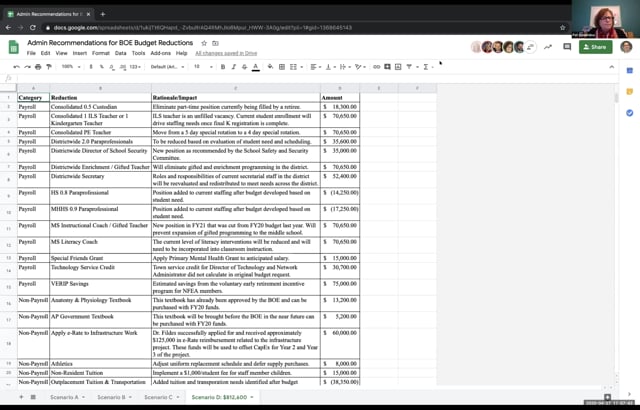
Task: Open activity dashboard trend icon
Action: point(548,47)
